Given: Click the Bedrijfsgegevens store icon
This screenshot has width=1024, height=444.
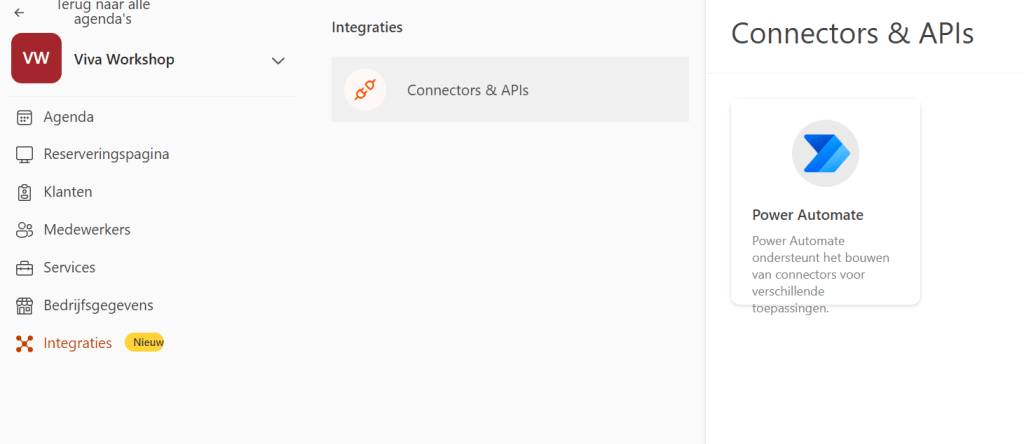Looking at the screenshot, I should point(25,305).
